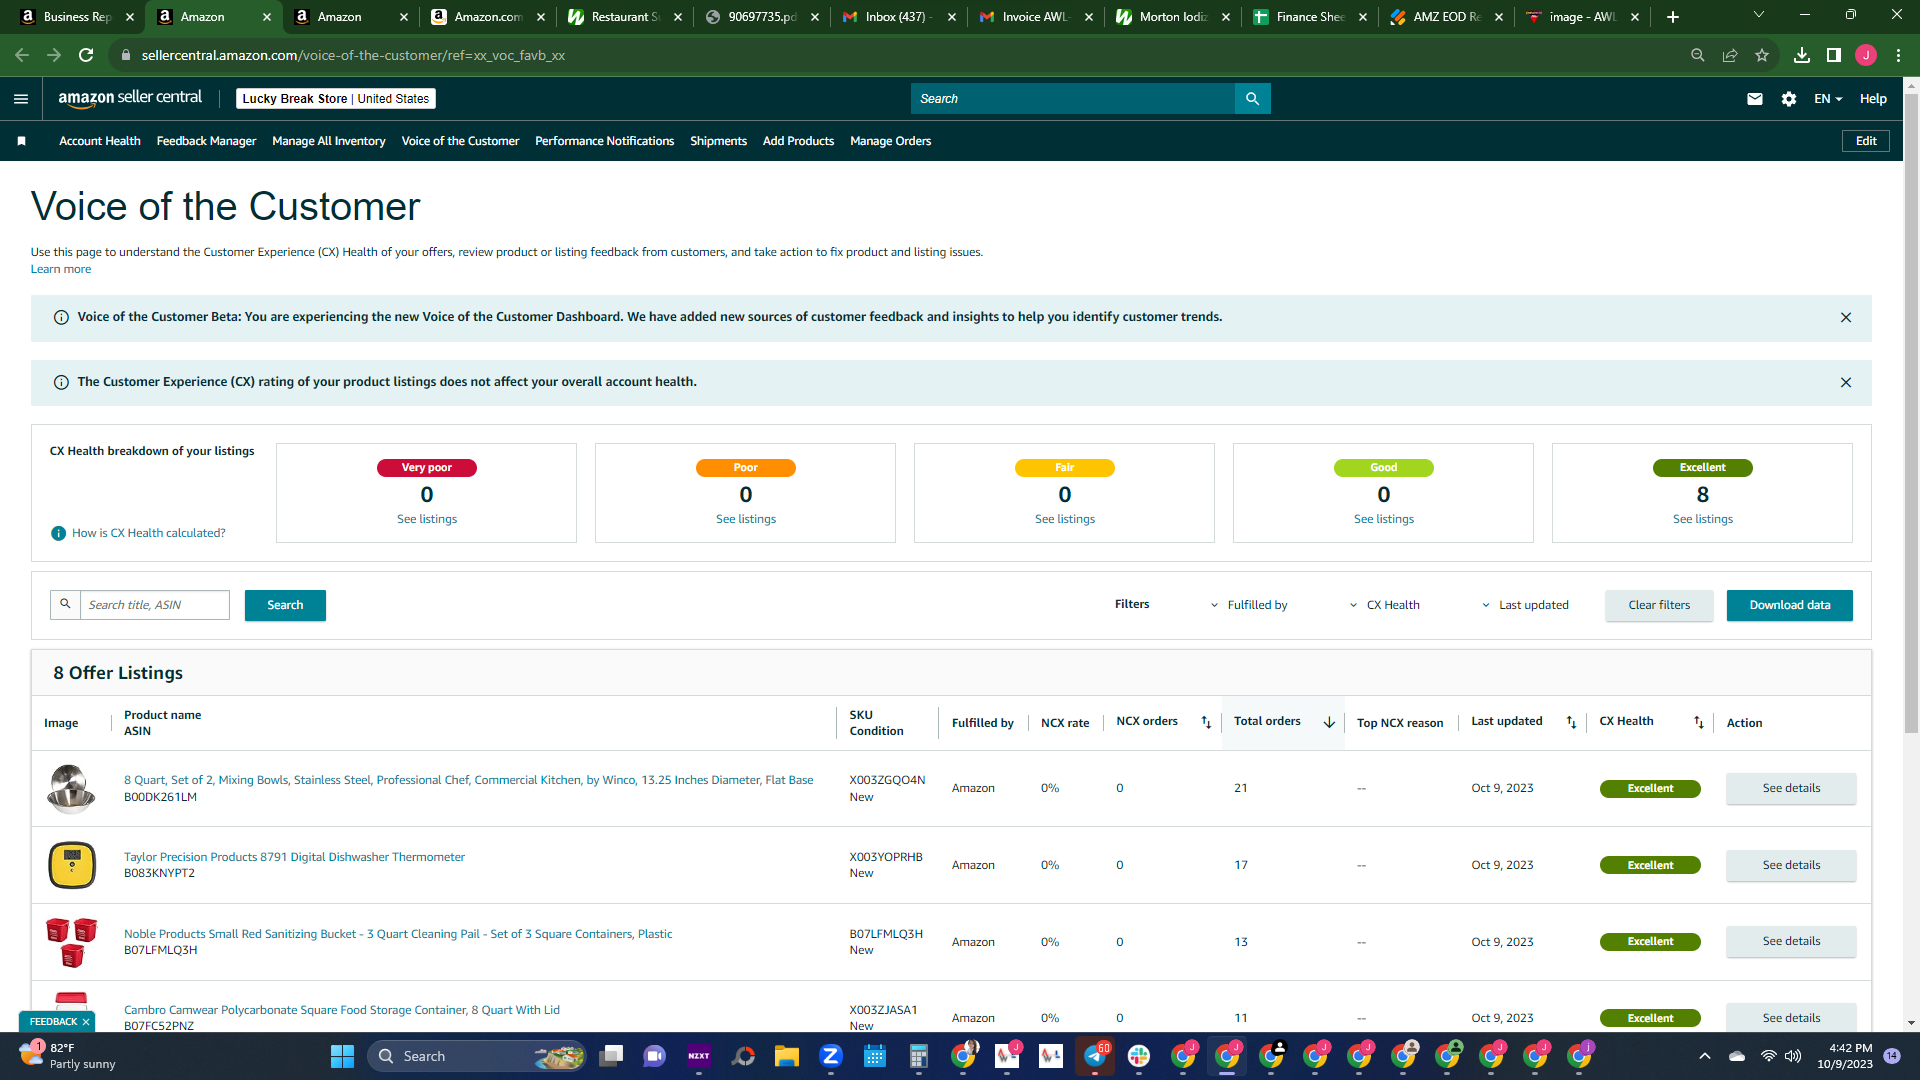
Task: Click the info icon beside How is CX Health calculated
Action: pos(59,534)
